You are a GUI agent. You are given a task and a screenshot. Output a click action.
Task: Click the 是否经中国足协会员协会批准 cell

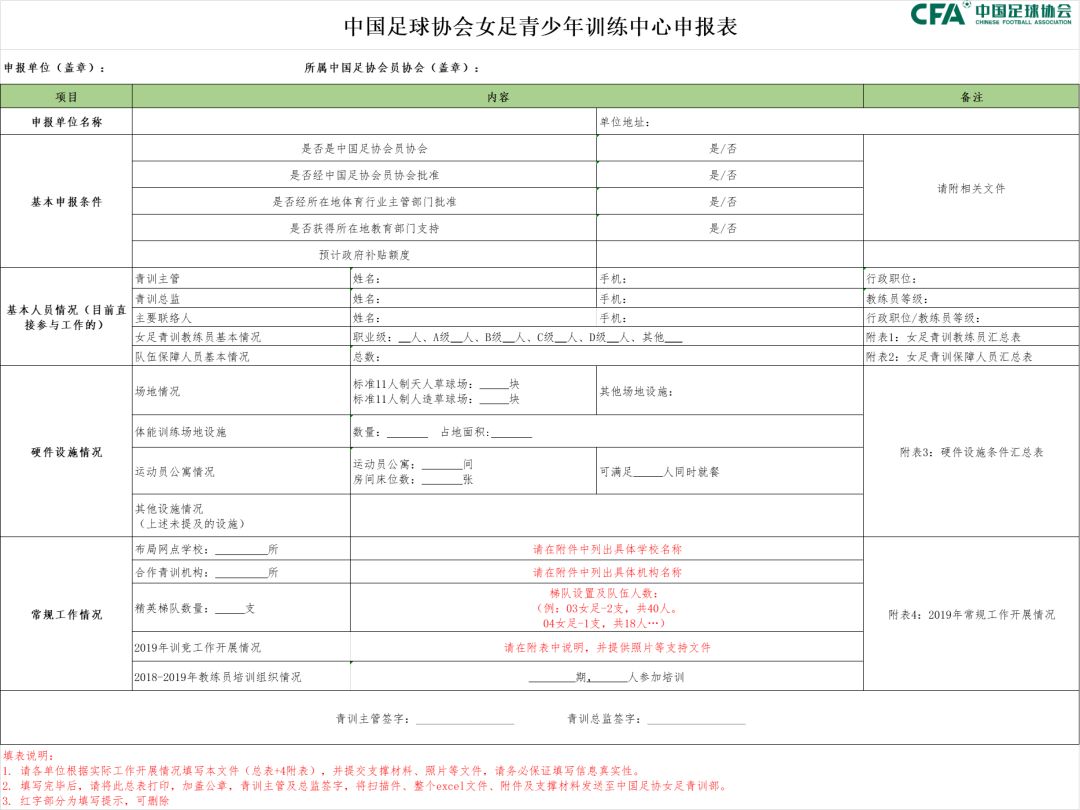pos(364,175)
